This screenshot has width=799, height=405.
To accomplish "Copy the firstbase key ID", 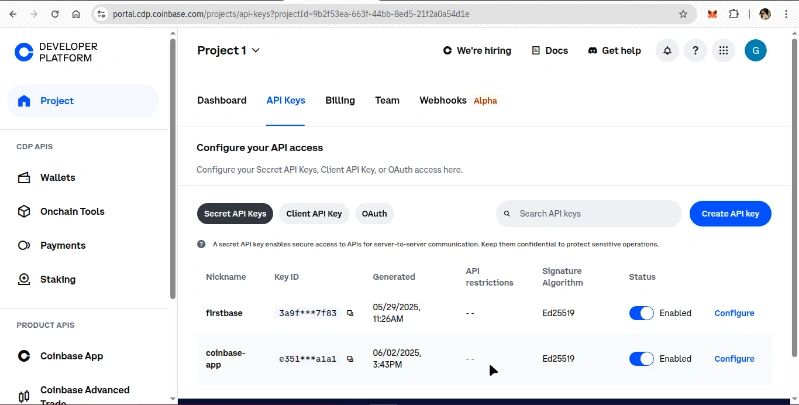I will point(350,313).
